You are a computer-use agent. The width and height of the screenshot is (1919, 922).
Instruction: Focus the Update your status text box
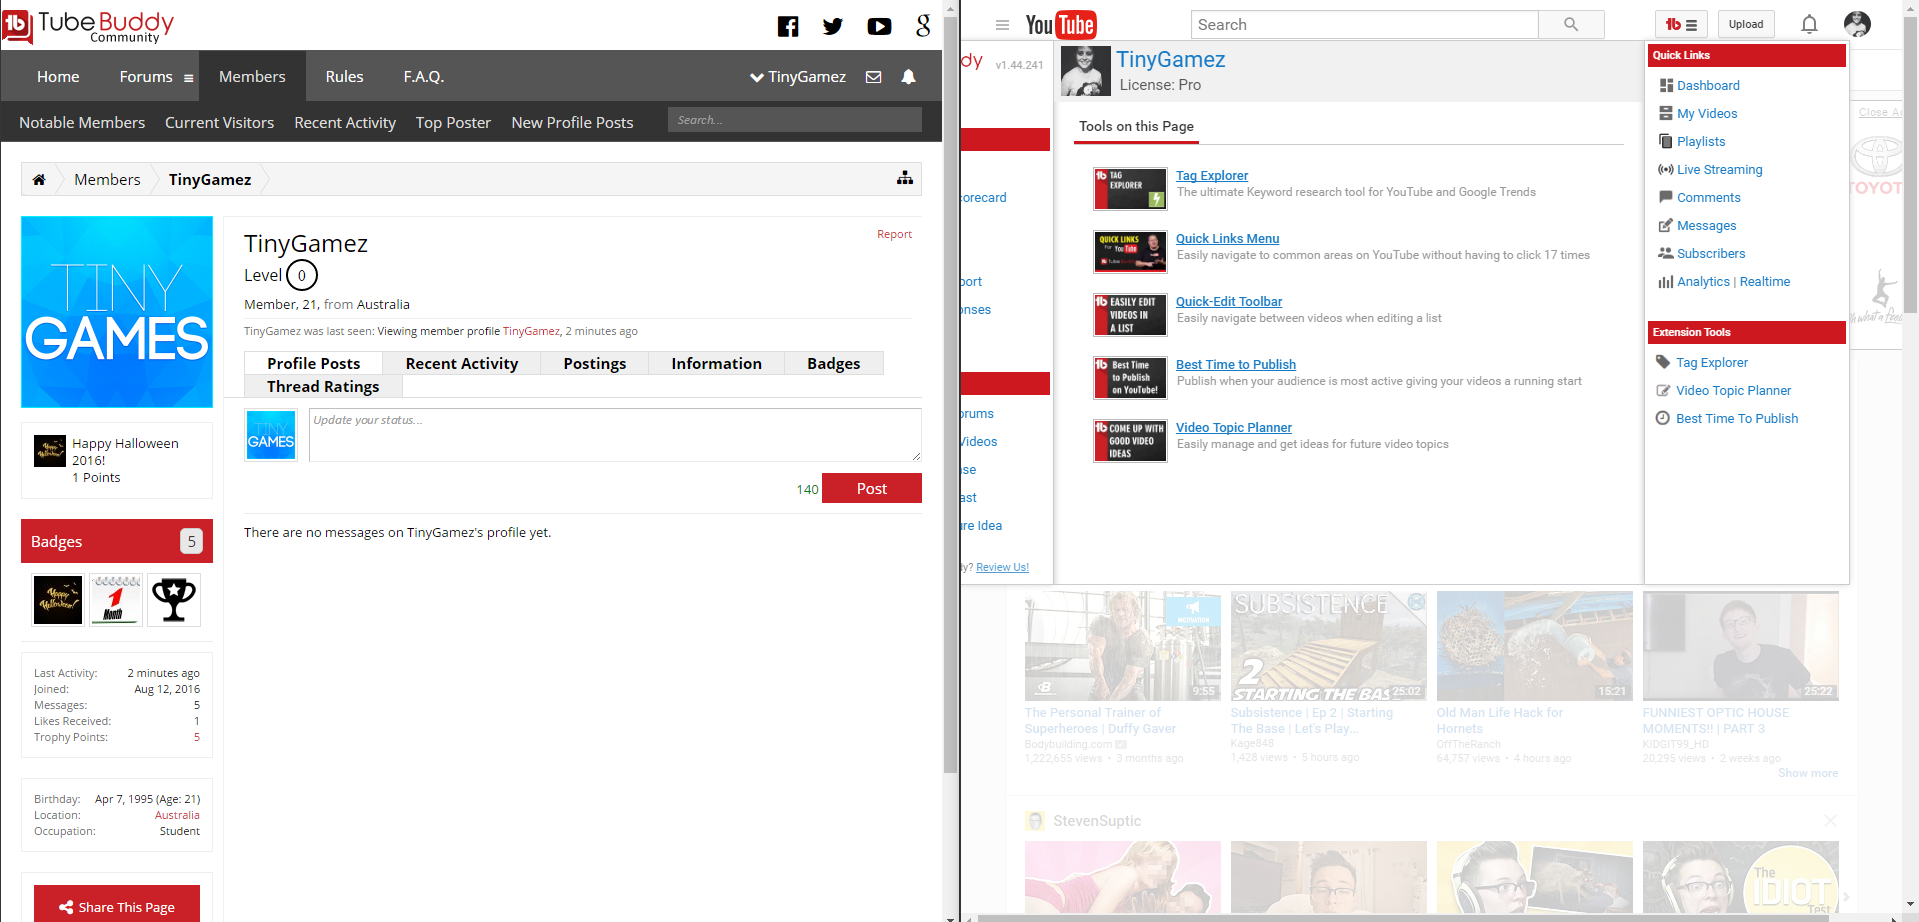pos(615,435)
